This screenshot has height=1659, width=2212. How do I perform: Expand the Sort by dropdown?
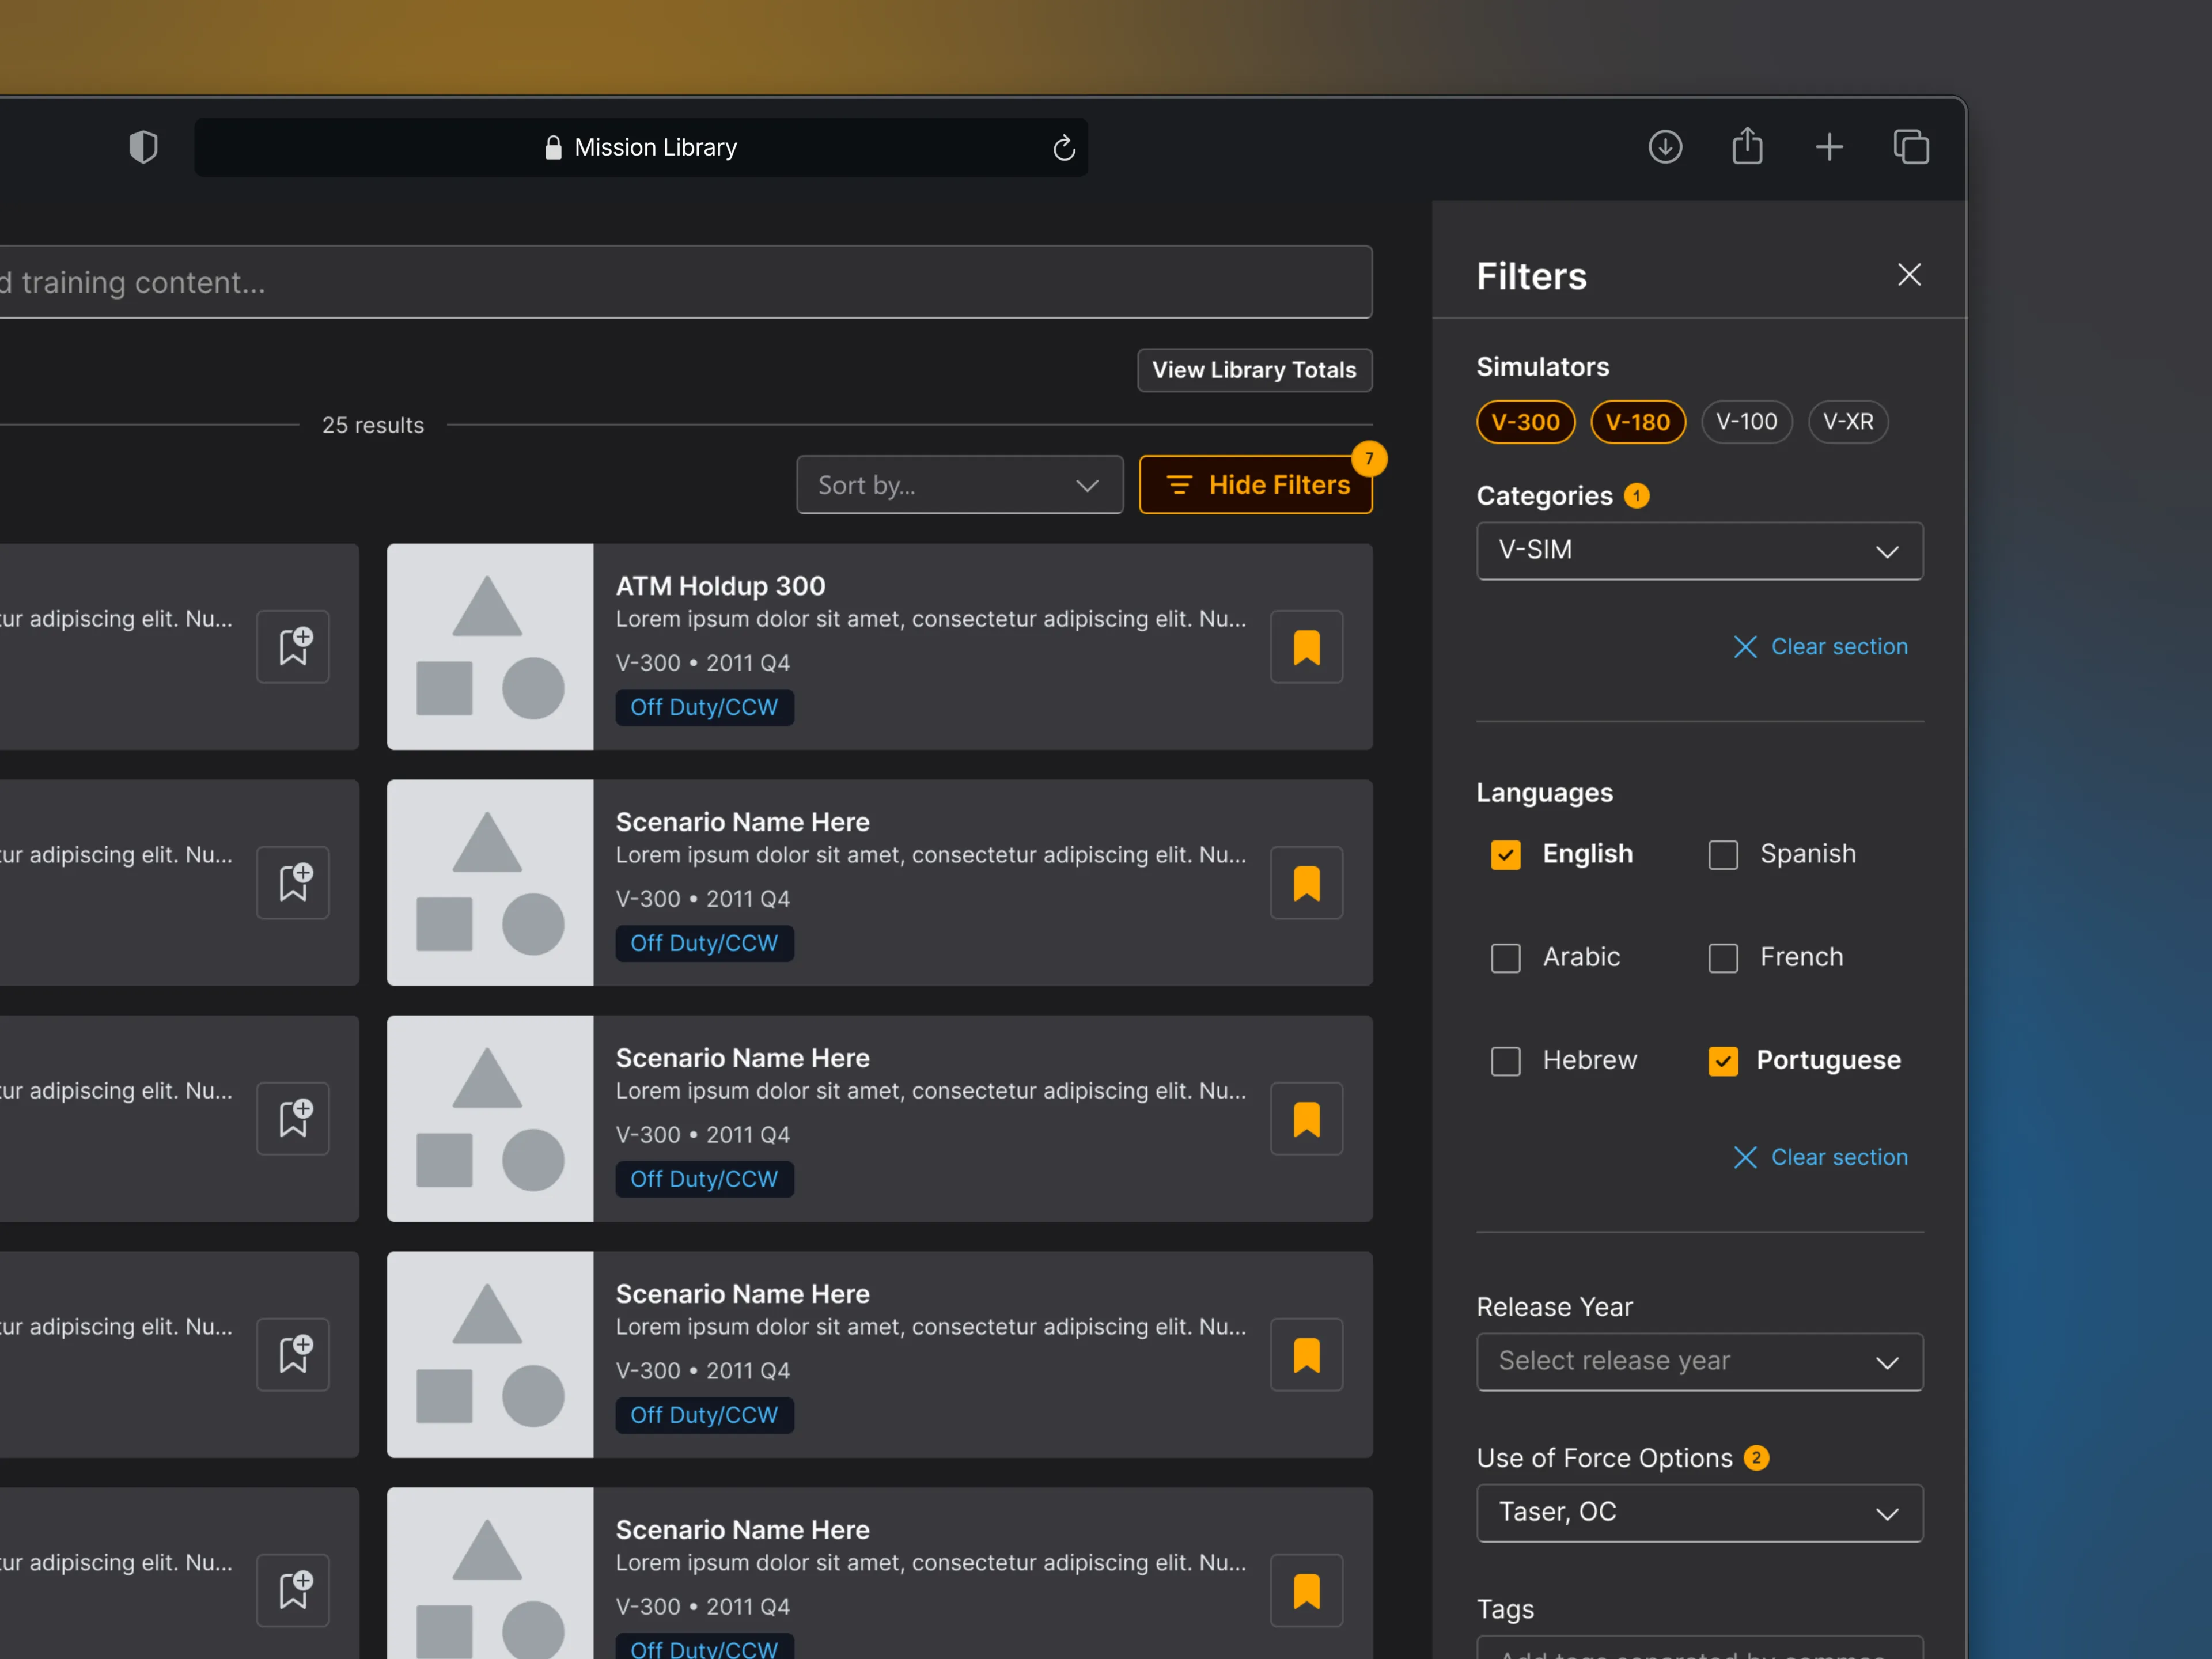tap(960, 485)
